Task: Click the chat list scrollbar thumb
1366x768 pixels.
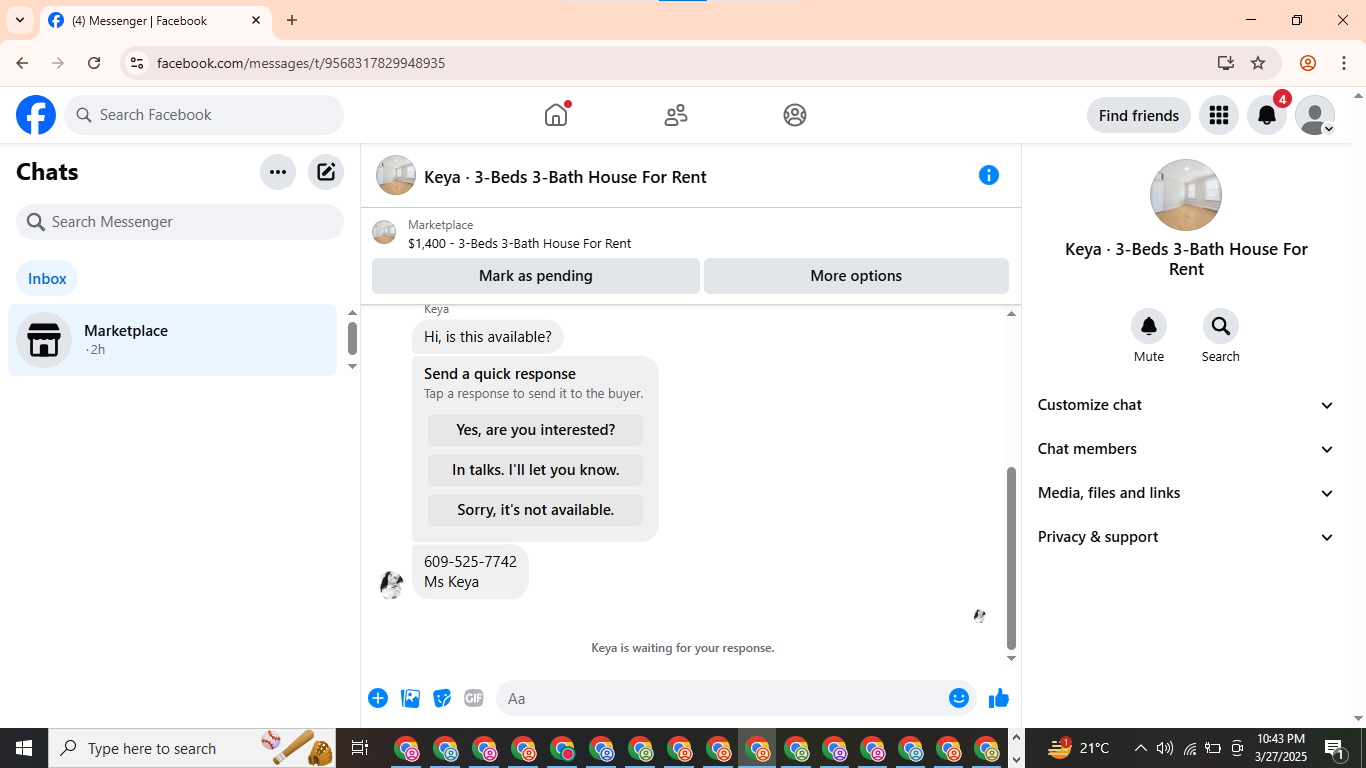Action: pyautogui.click(x=352, y=338)
